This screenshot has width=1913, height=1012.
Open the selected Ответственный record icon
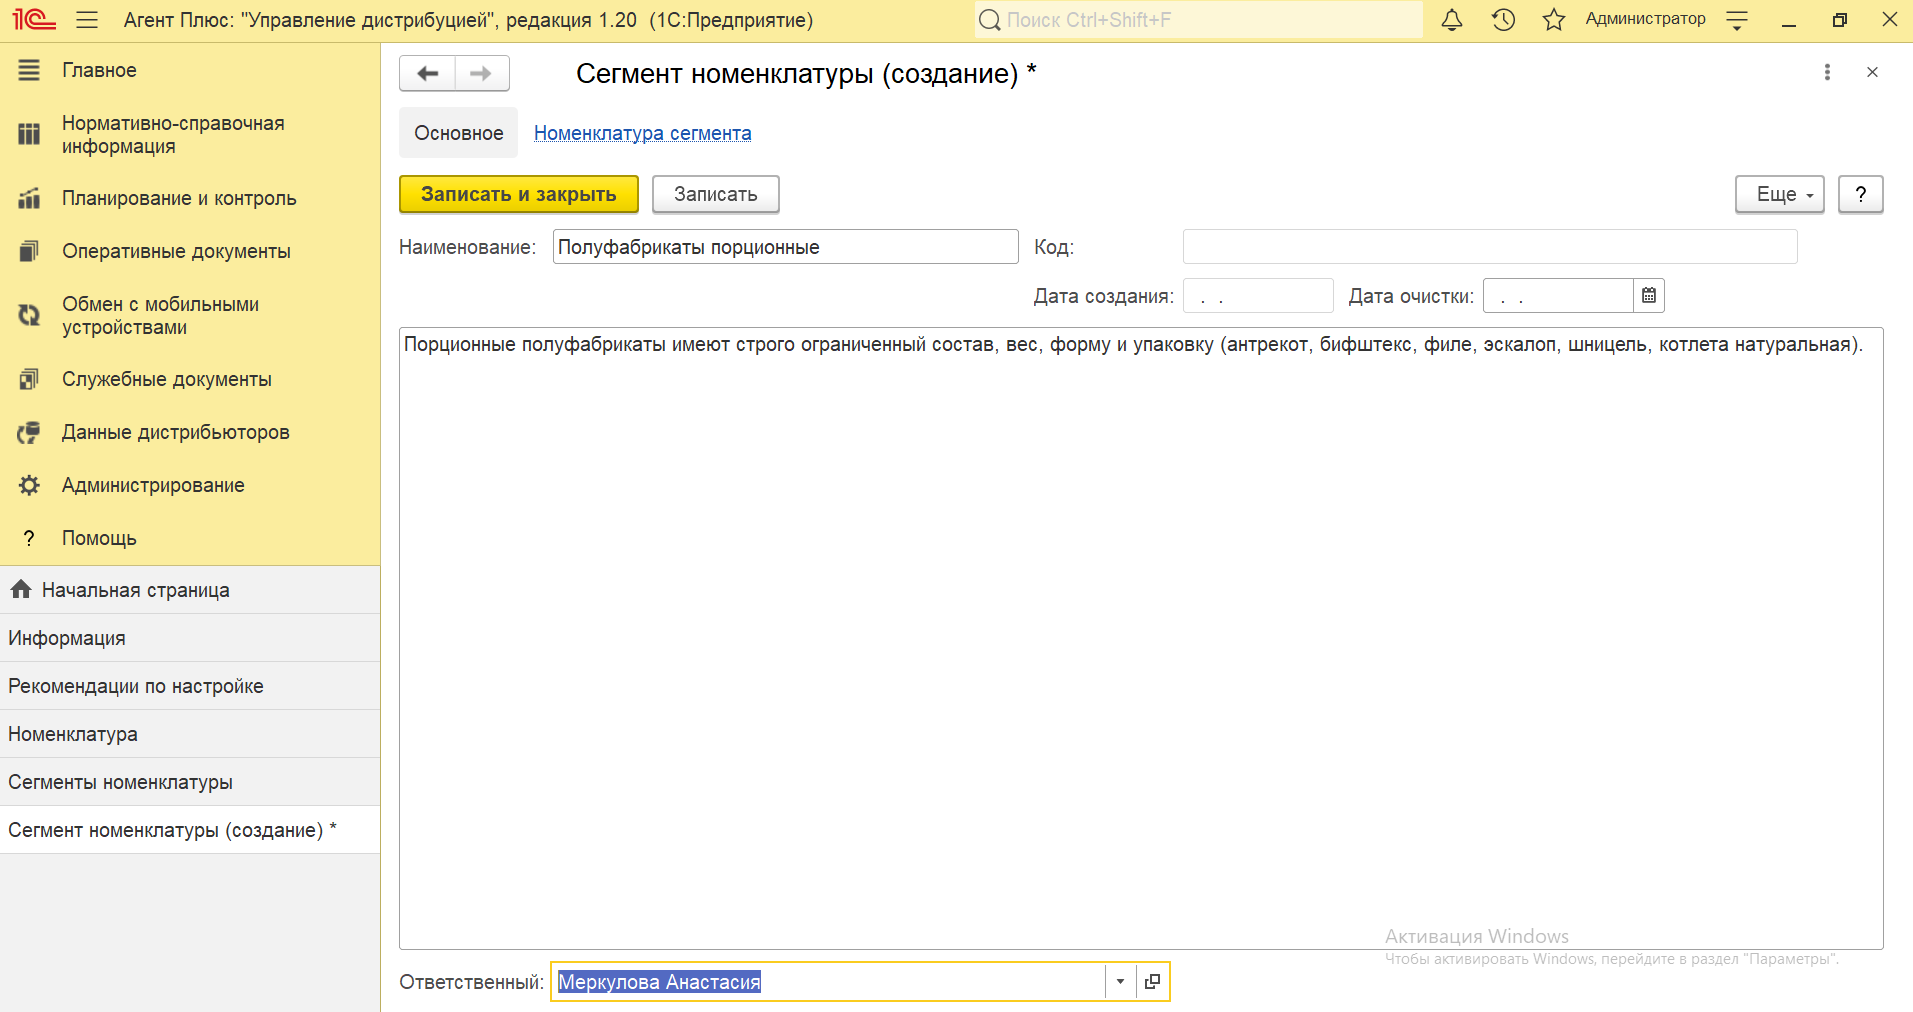pos(1152,982)
